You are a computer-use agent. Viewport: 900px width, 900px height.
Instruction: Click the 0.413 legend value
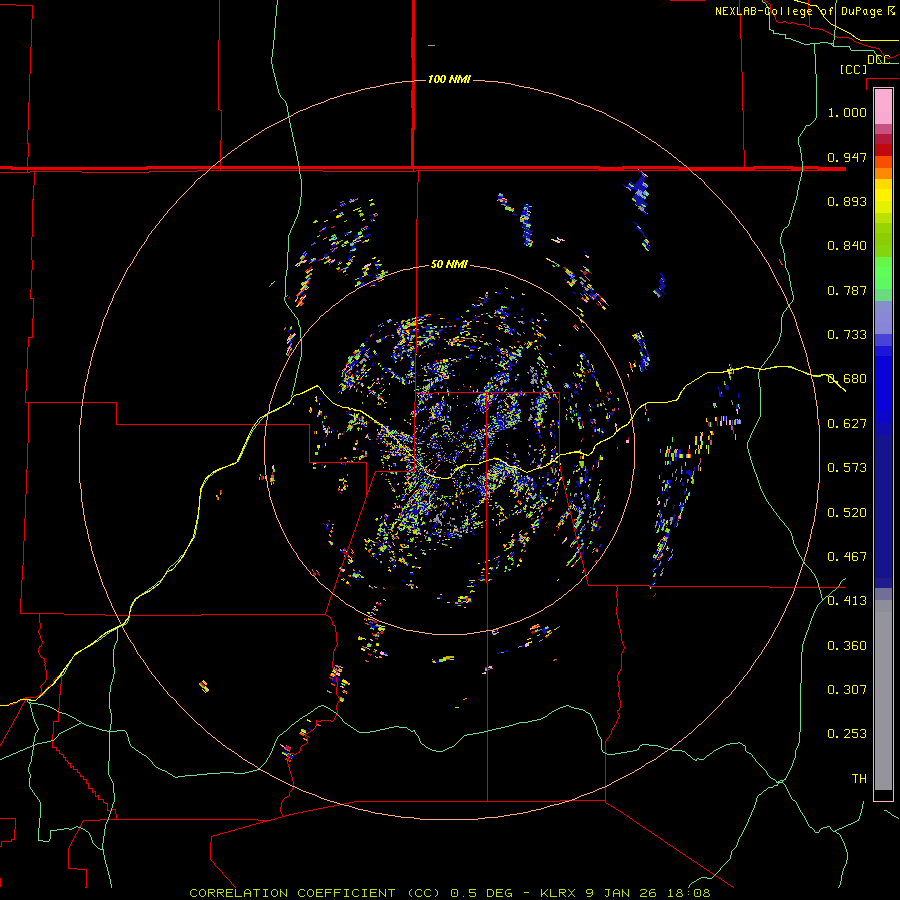847,601
